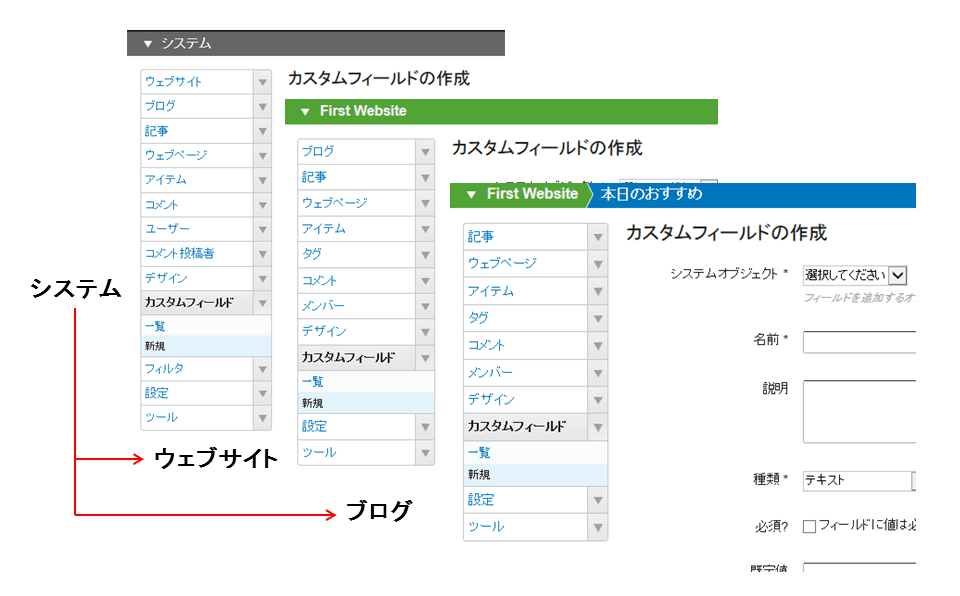Open the 種類 dropdown showing テキスト
The height and width of the screenshot is (596, 960).
point(860,481)
